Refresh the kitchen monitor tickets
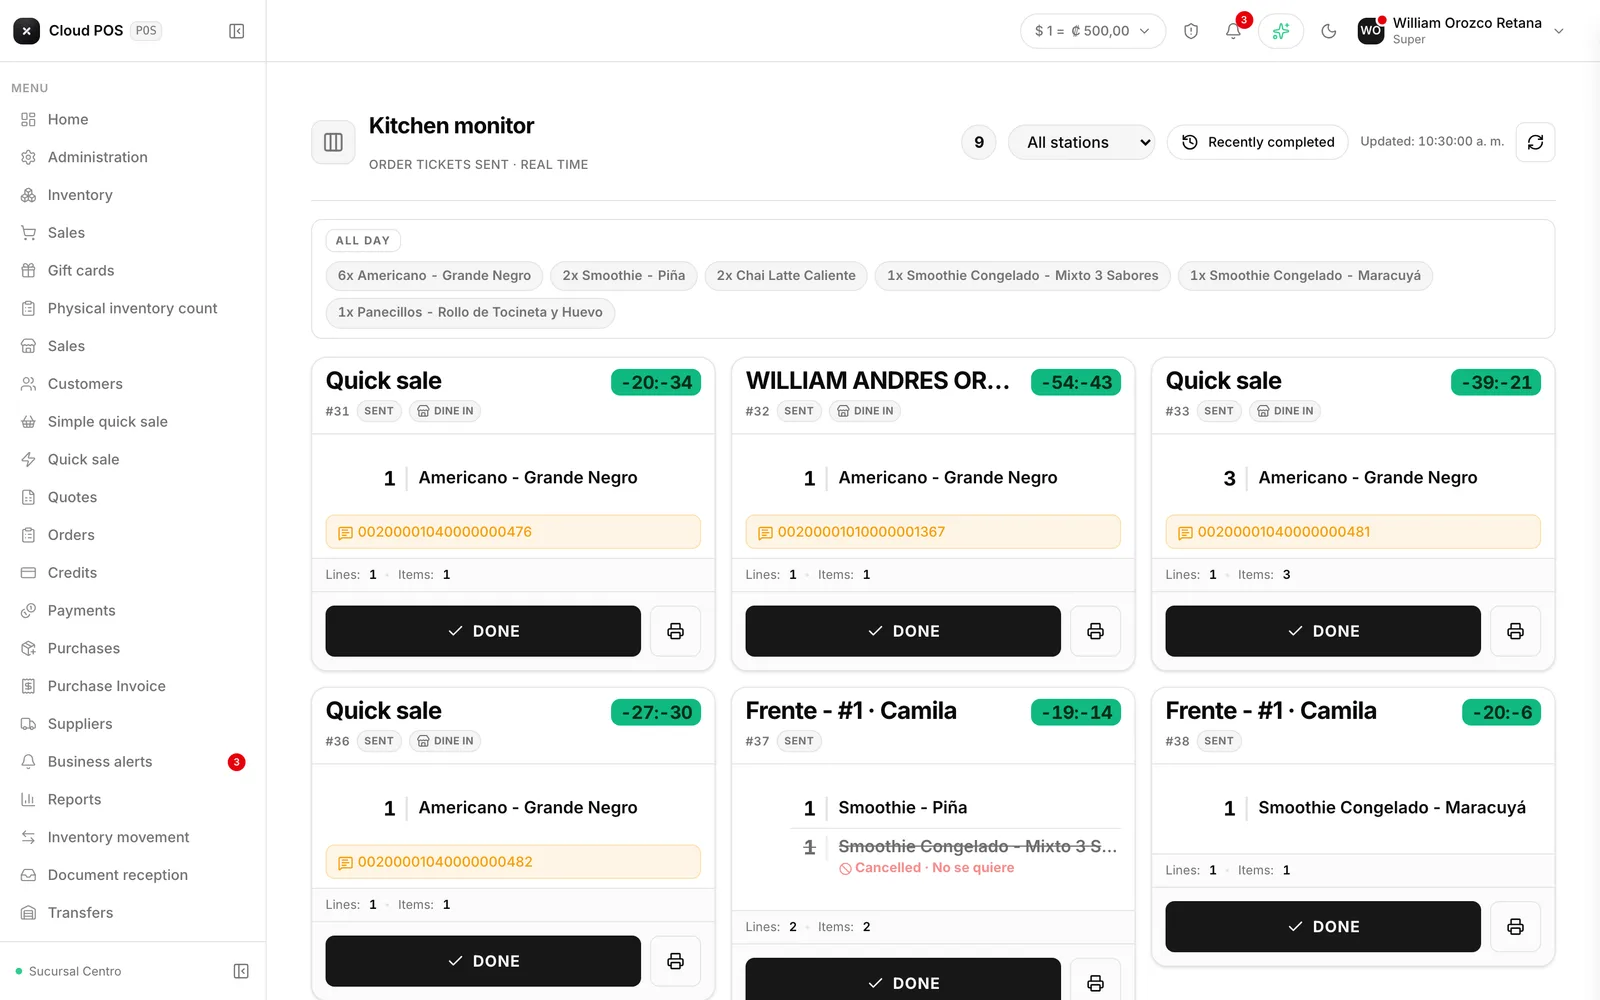This screenshot has height=1000, width=1600. (1535, 142)
